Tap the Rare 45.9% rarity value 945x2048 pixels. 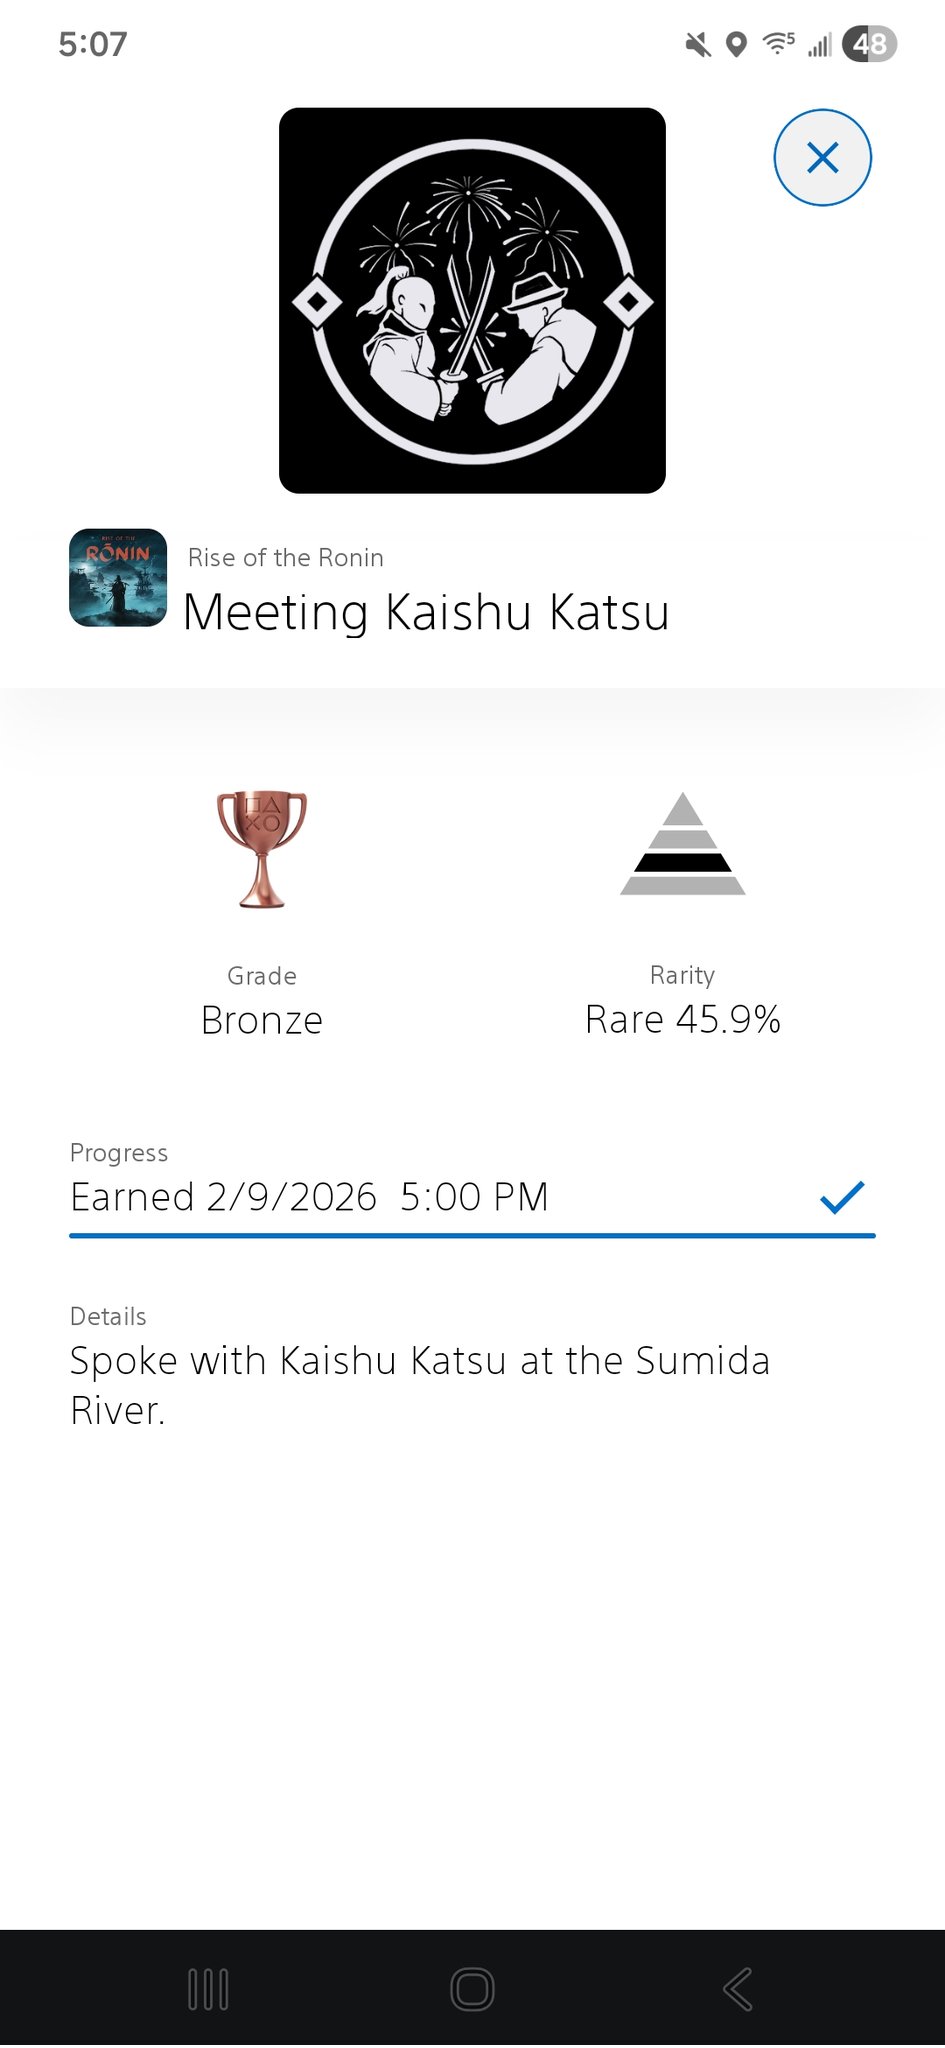[683, 1020]
